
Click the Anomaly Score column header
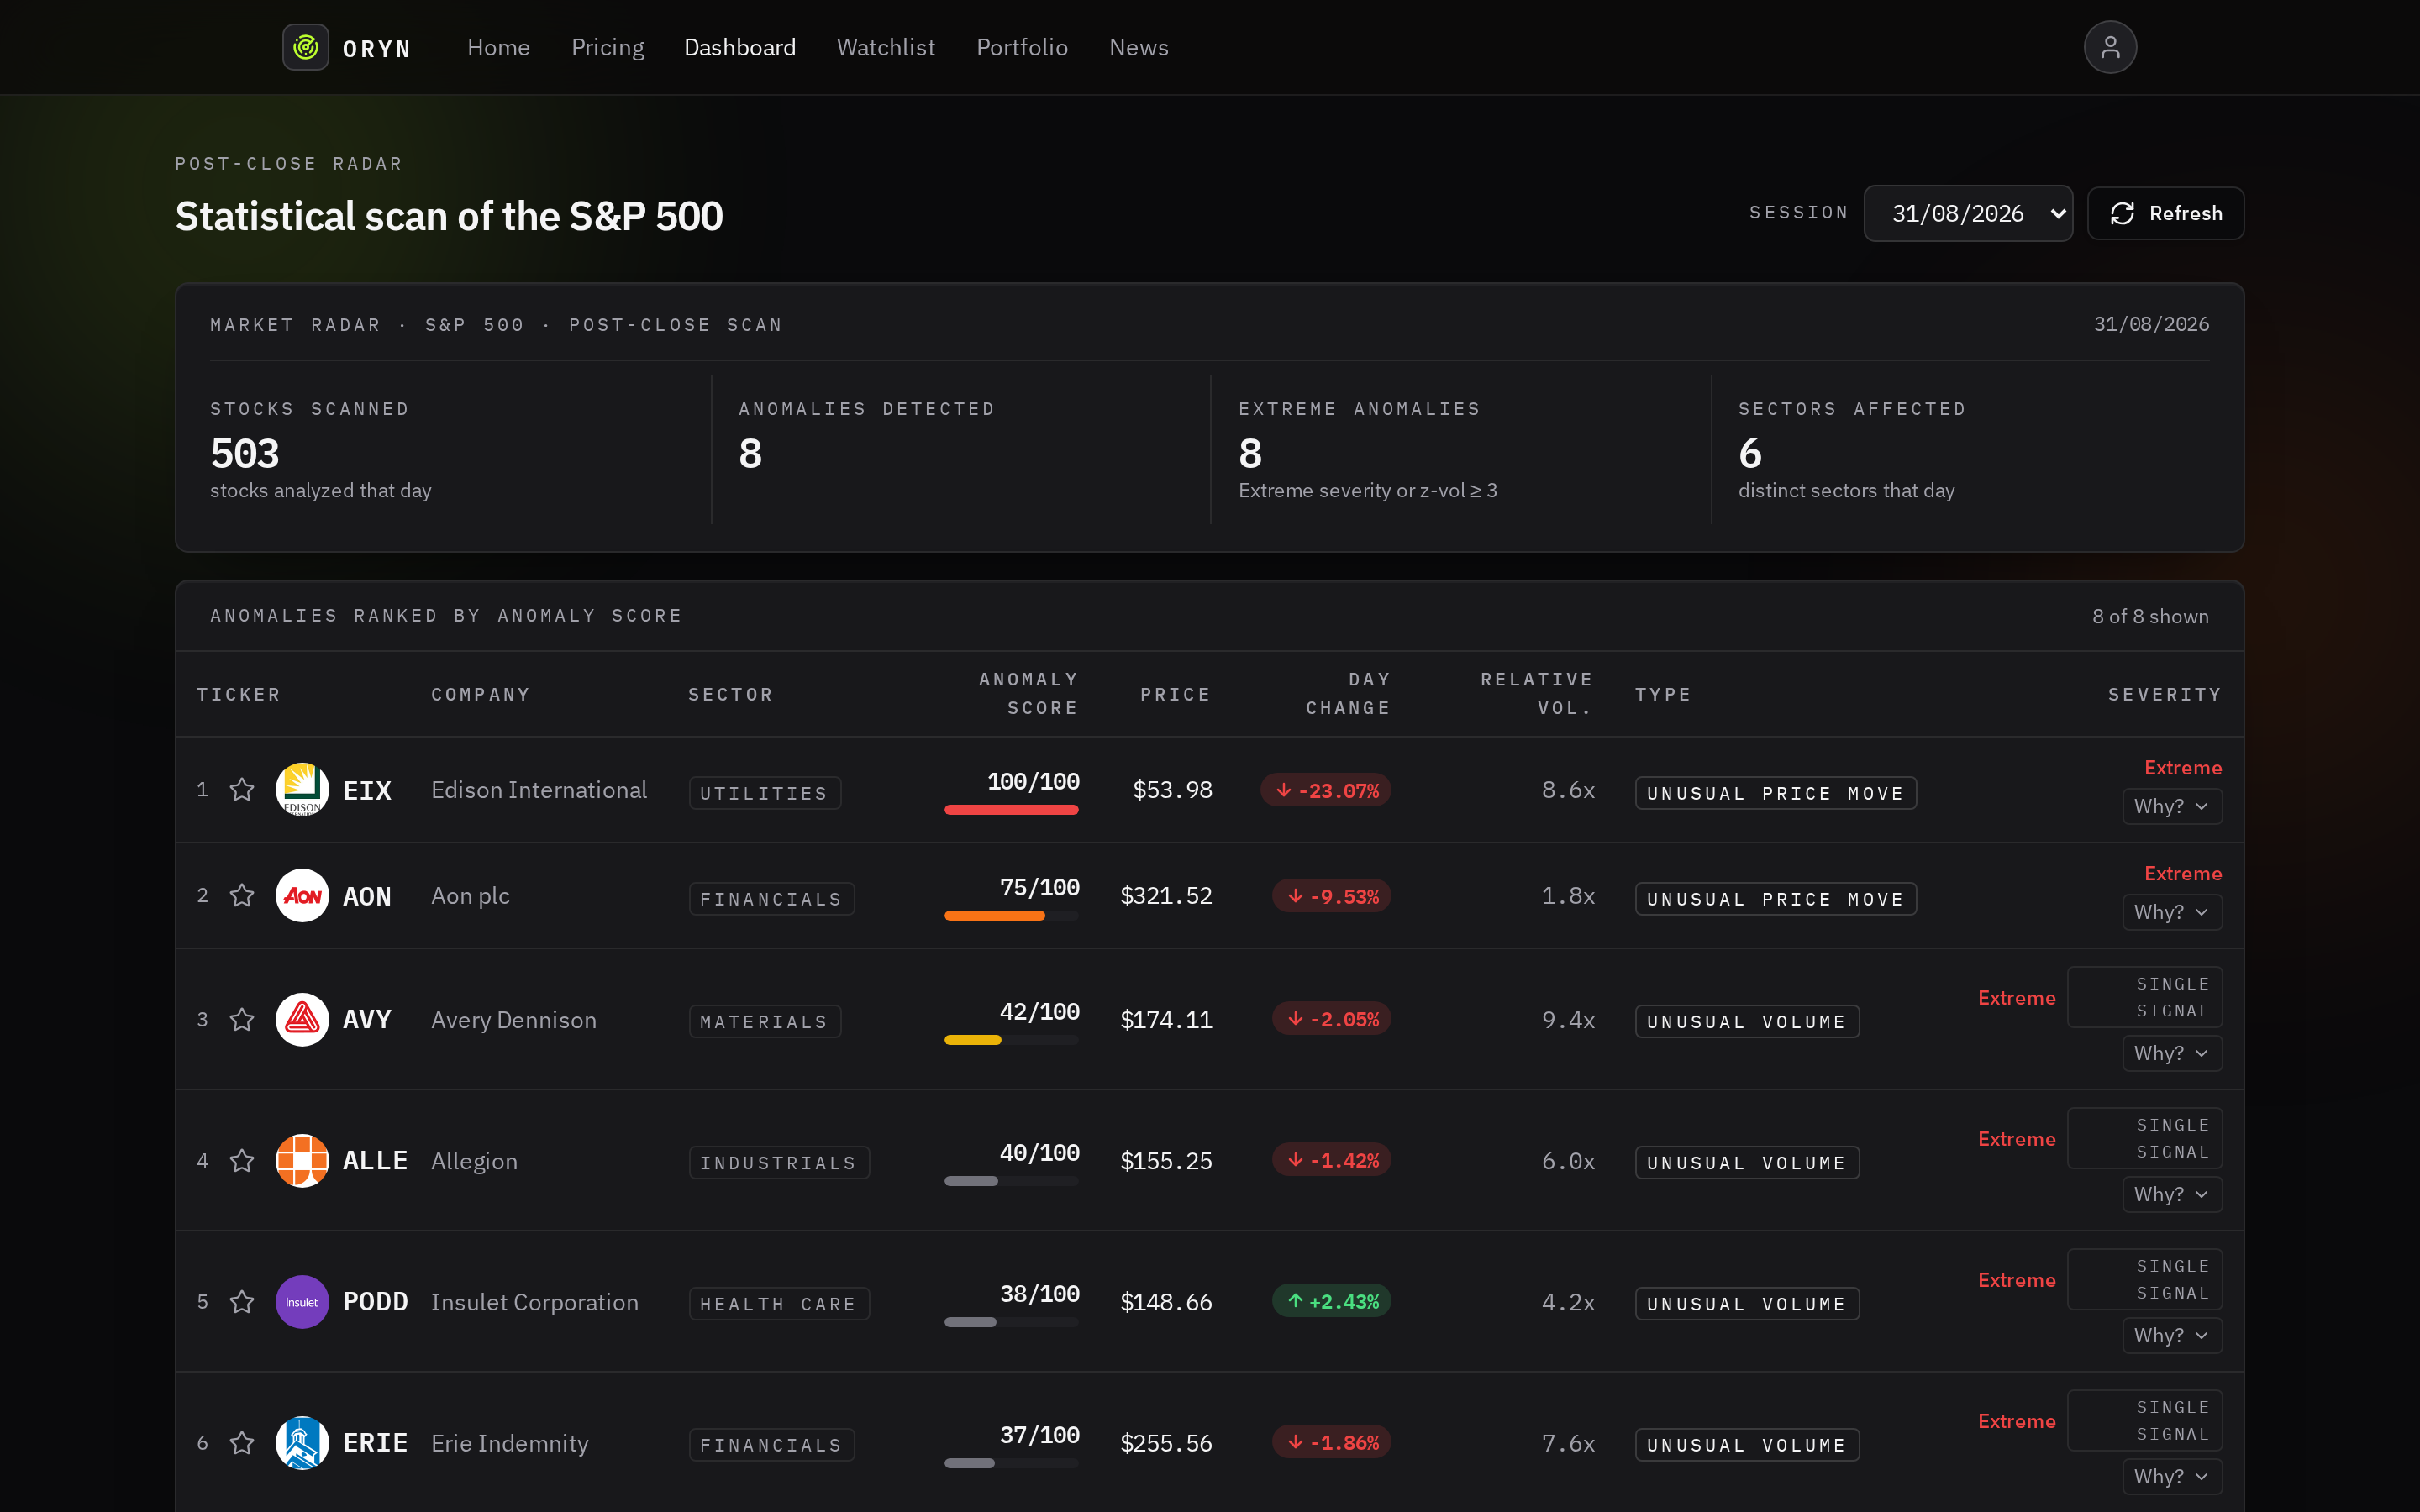coord(1028,693)
